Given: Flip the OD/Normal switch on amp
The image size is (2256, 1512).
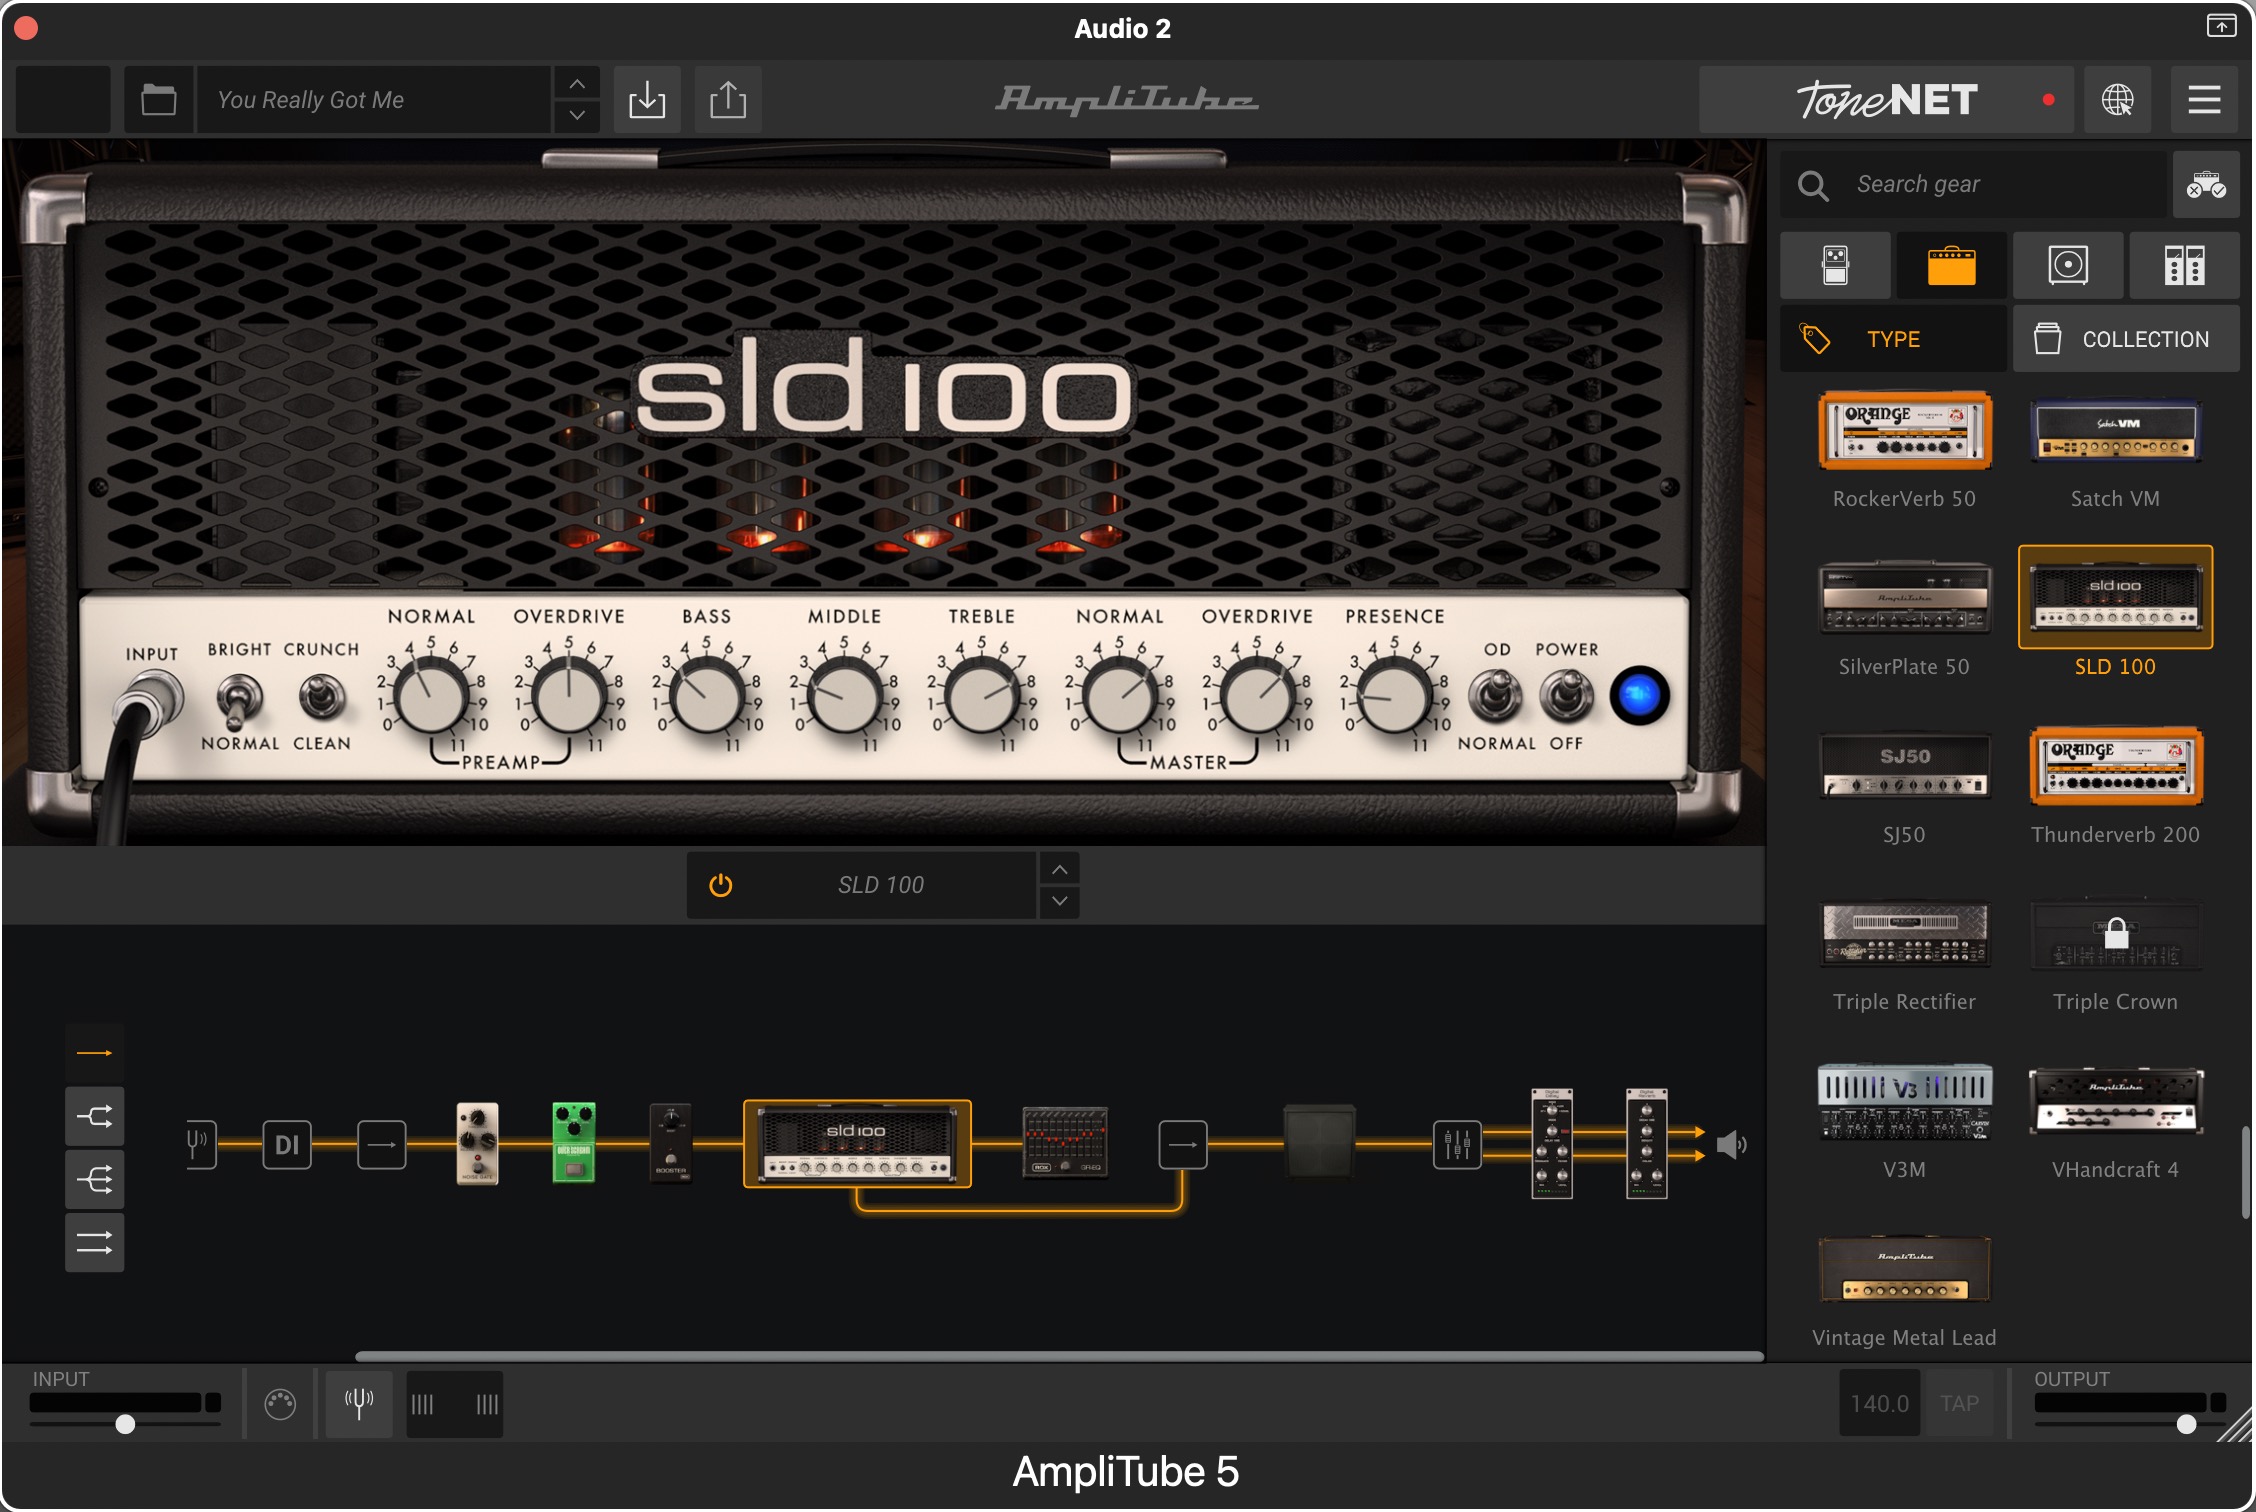Looking at the screenshot, I should point(1496,694).
